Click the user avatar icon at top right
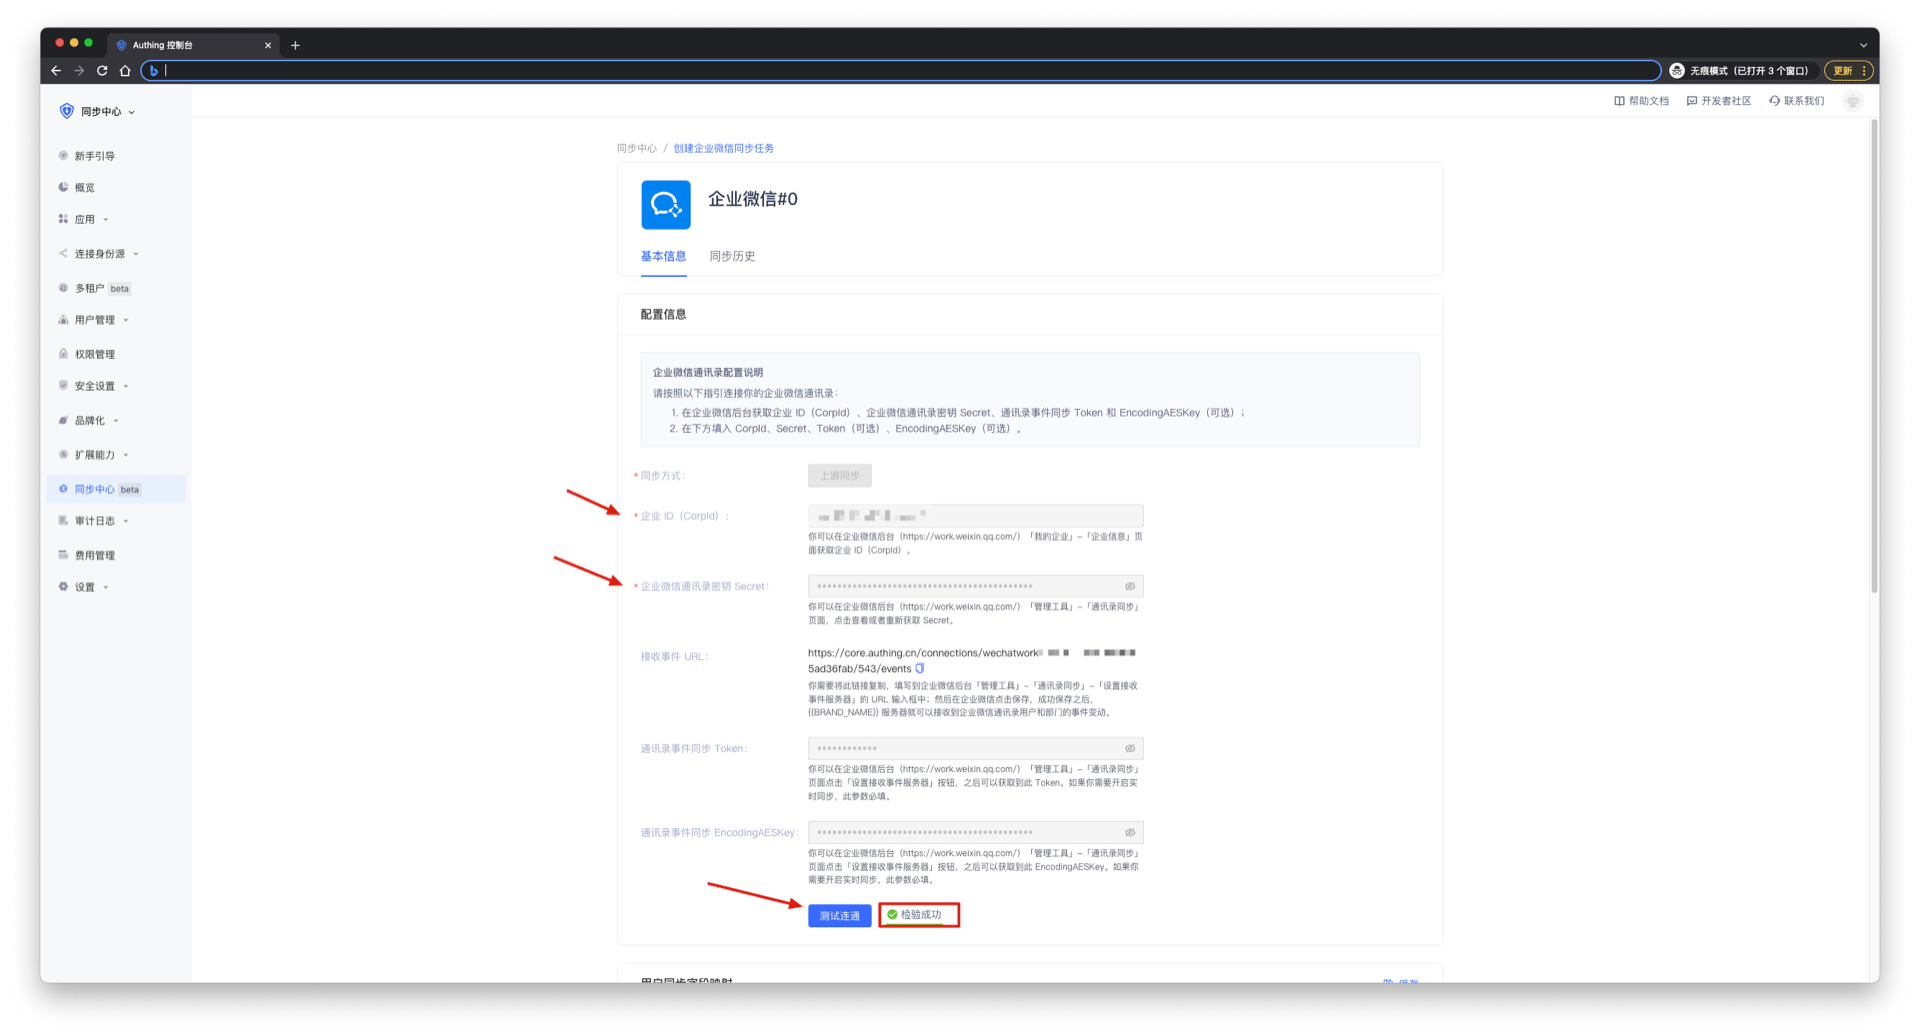Screen dimensions: 1920x1036 1853,101
